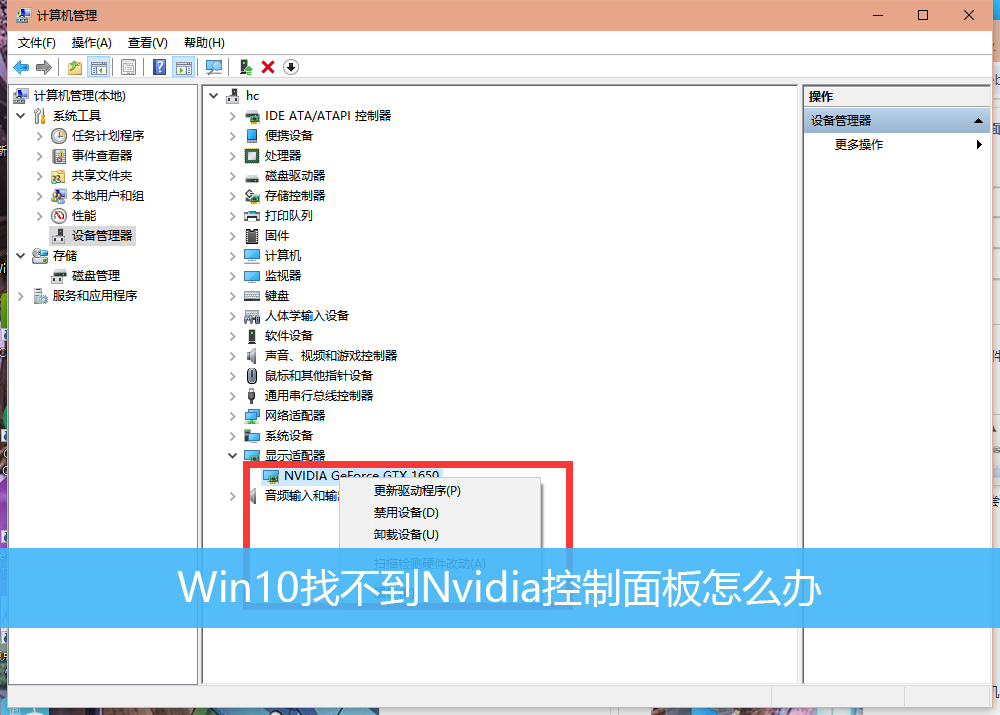
Task: Click the Help question mark toolbar icon
Action: tap(159, 67)
